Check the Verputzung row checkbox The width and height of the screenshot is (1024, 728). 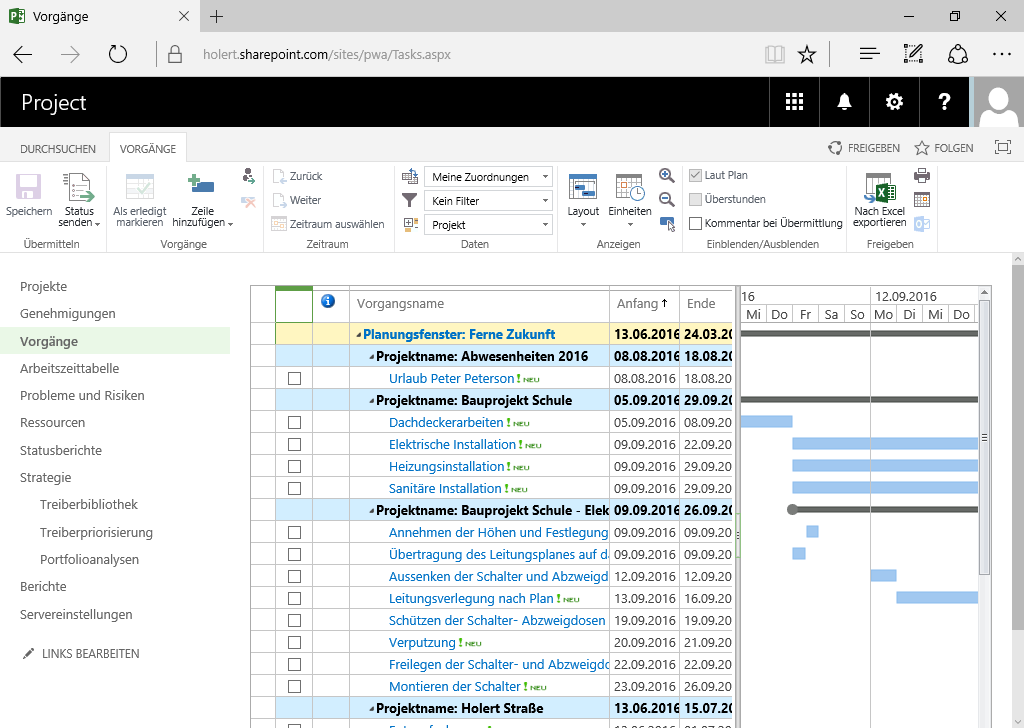(x=295, y=642)
